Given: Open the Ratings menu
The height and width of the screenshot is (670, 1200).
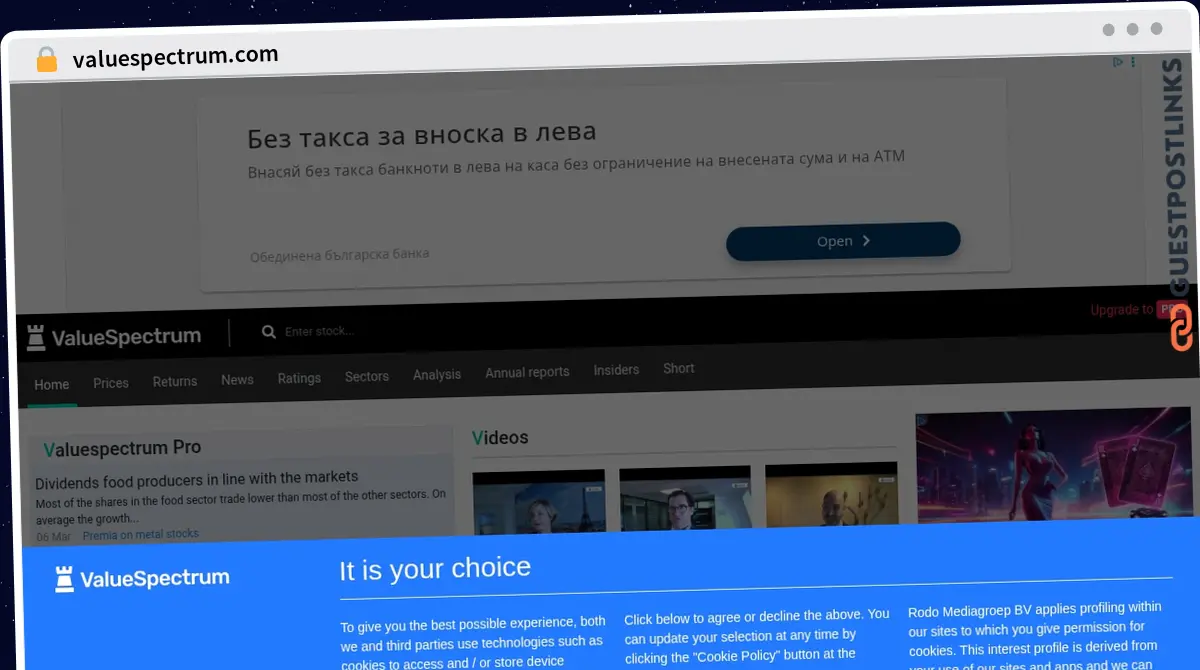Looking at the screenshot, I should 299,378.
